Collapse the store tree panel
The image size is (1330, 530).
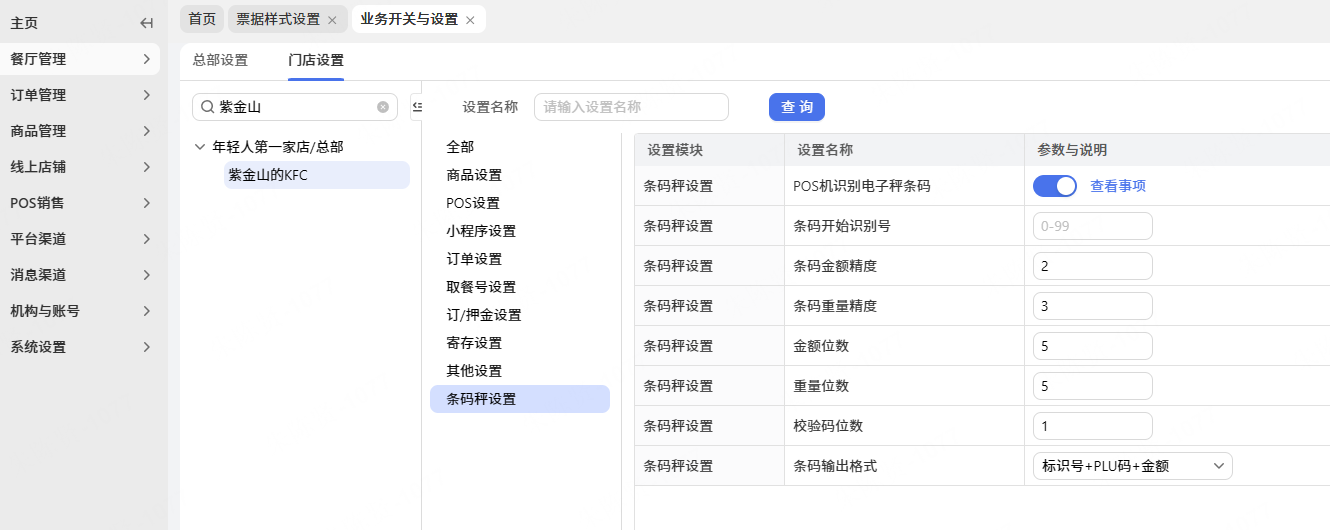coord(416,107)
